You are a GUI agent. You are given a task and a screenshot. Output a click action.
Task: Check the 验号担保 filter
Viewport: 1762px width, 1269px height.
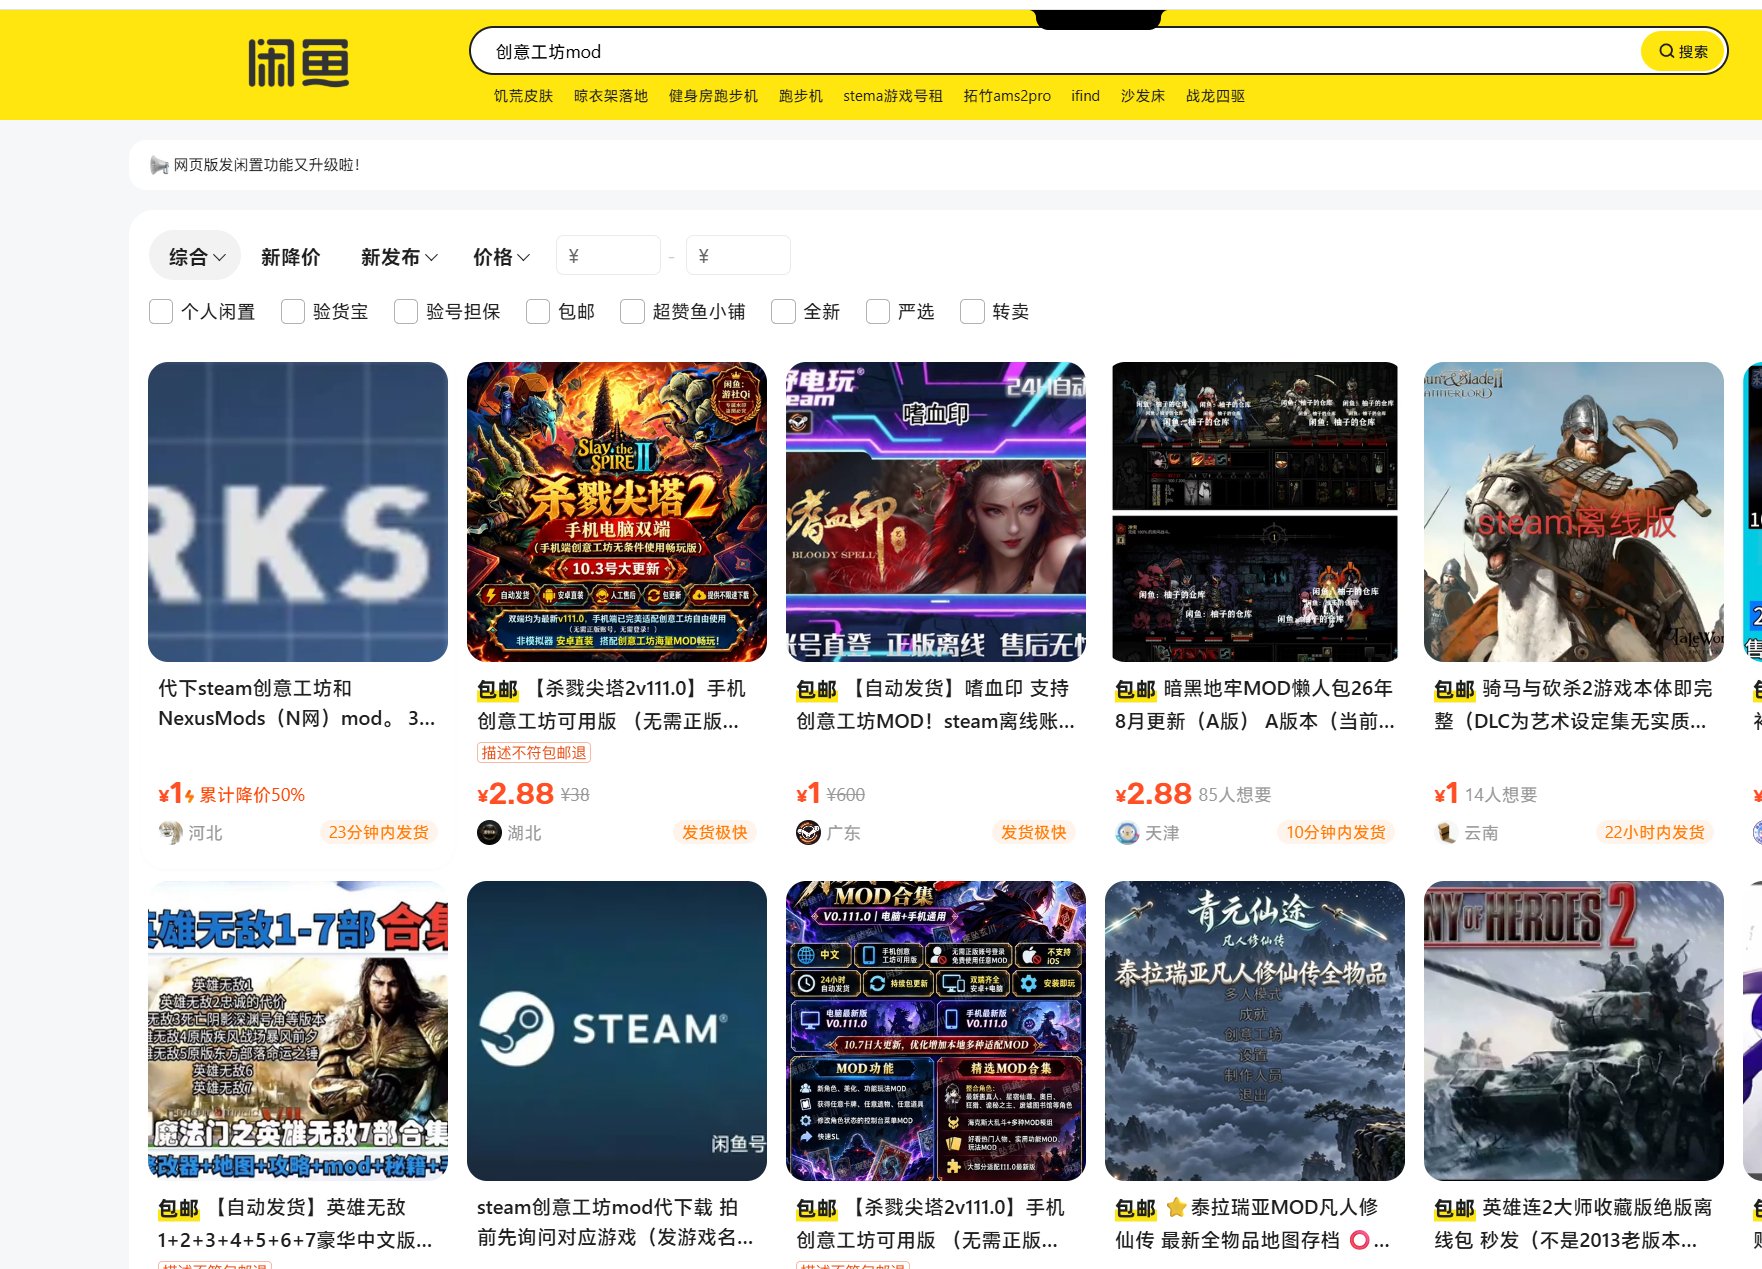(406, 312)
